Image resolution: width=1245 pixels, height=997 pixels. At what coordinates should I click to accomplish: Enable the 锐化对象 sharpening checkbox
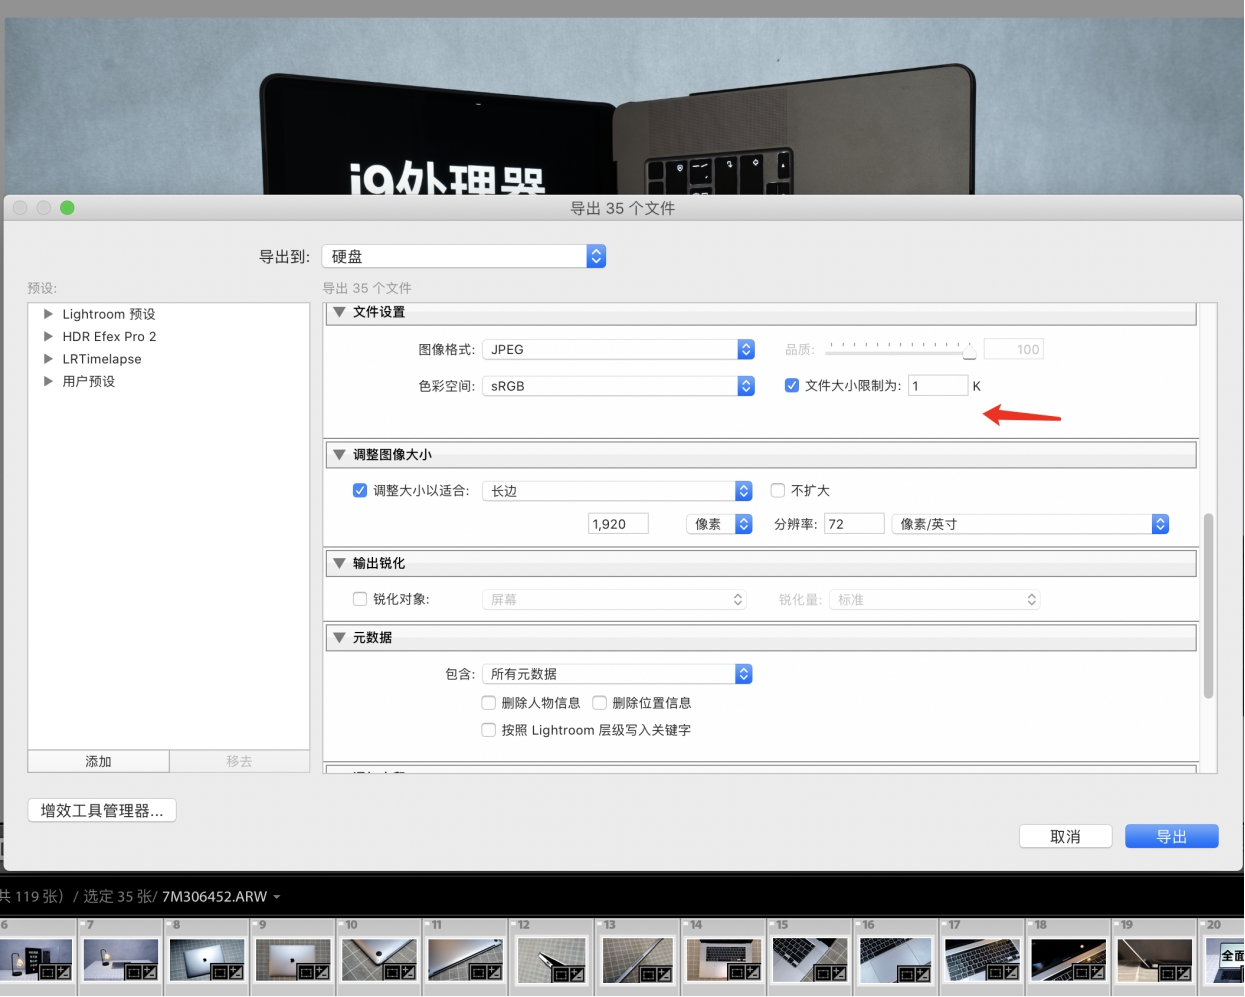point(359,599)
